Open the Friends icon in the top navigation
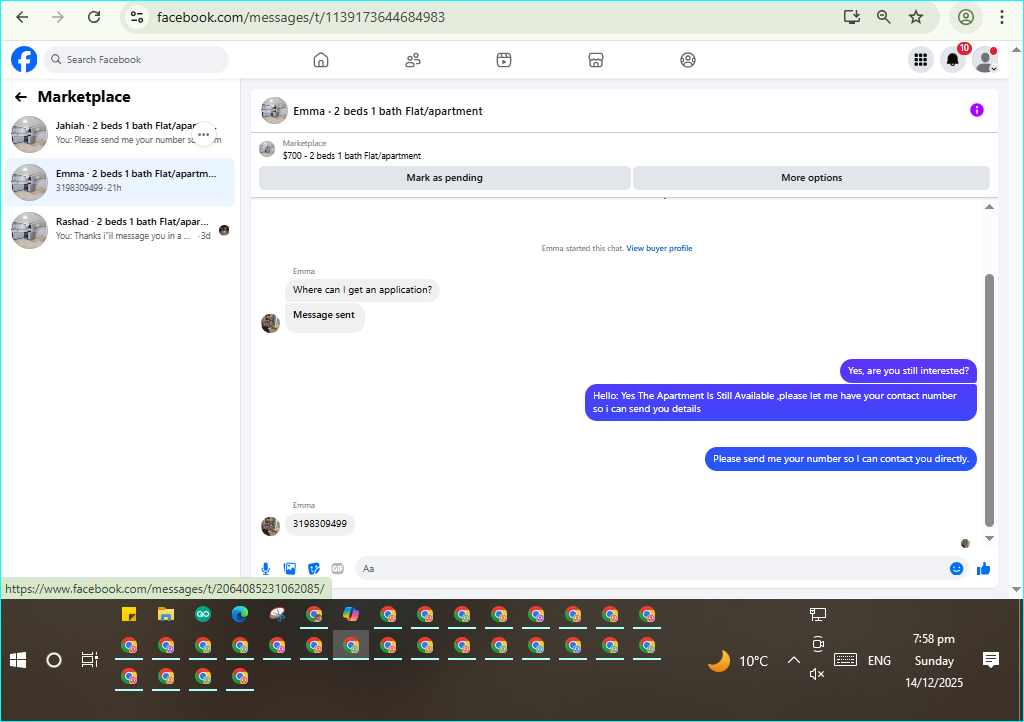 point(413,60)
